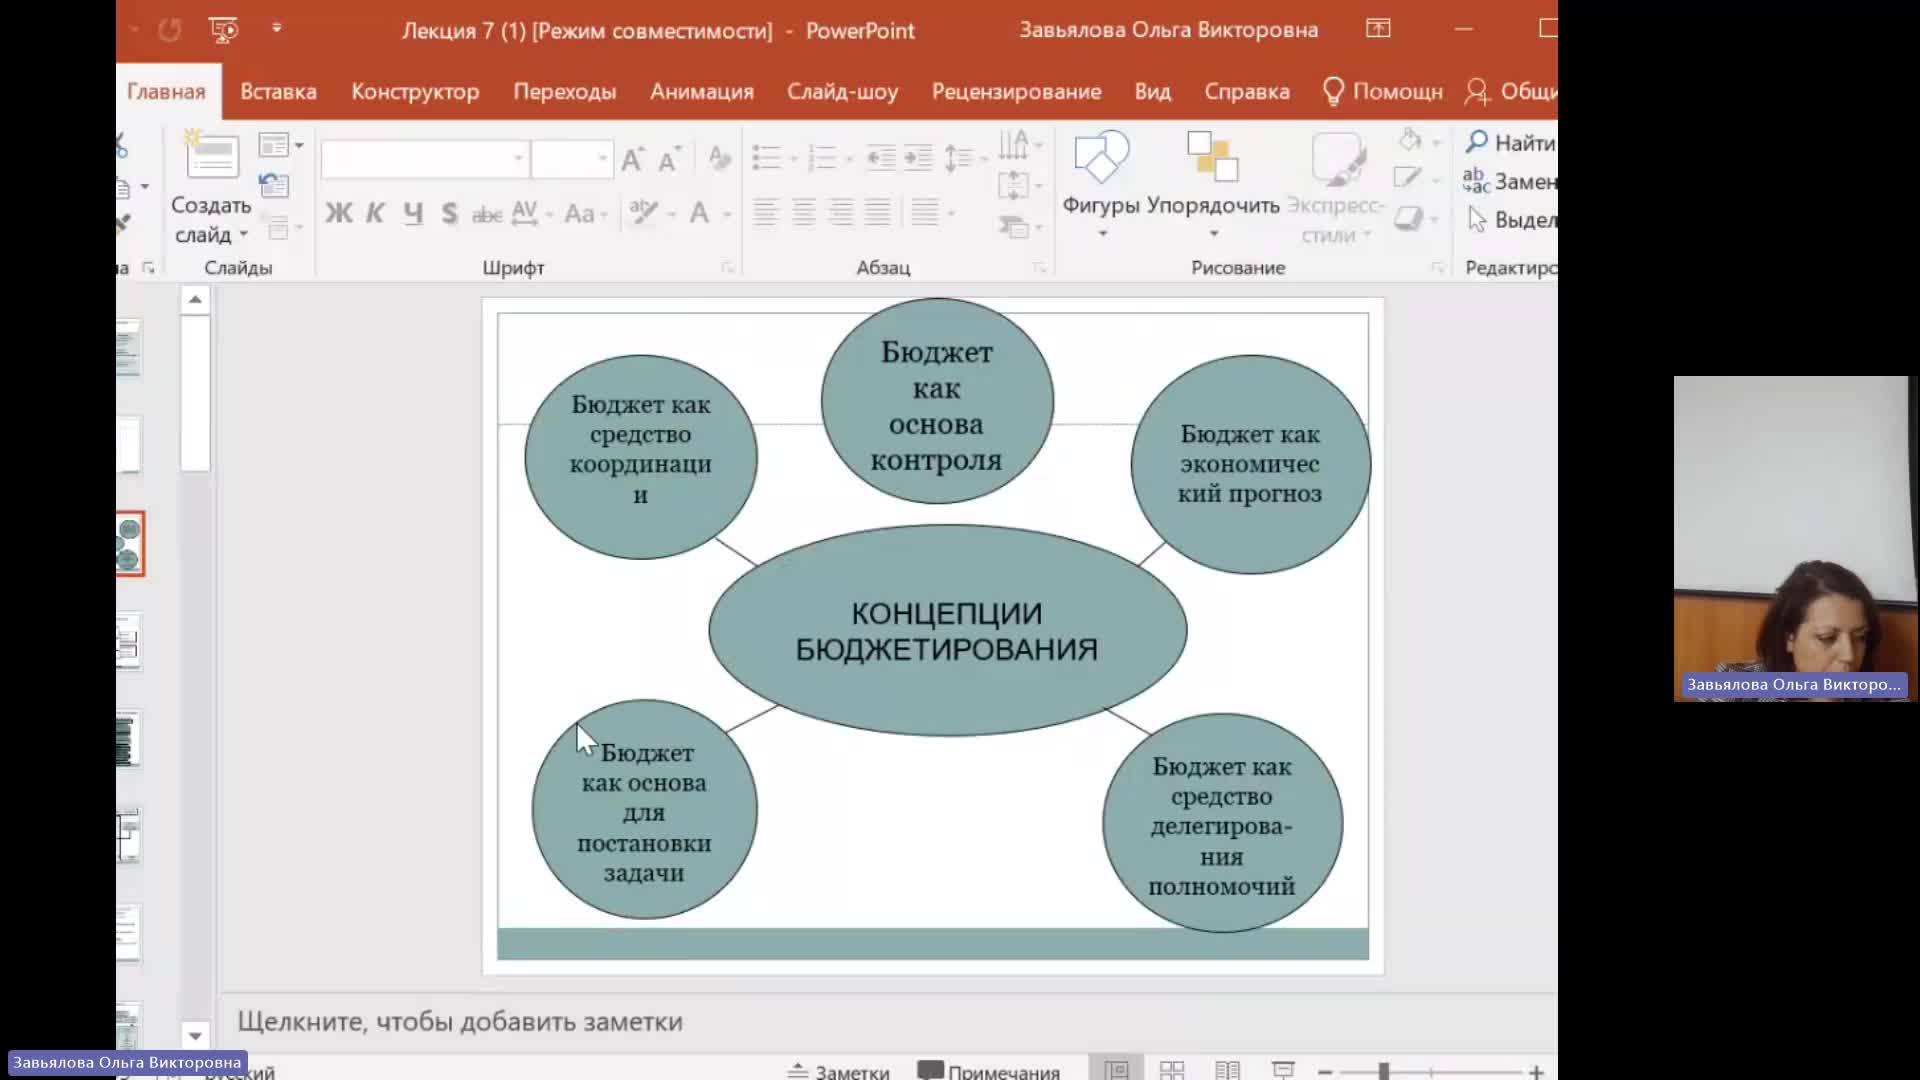Align text left
The image size is (1920, 1080).
click(x=766, y=212)
